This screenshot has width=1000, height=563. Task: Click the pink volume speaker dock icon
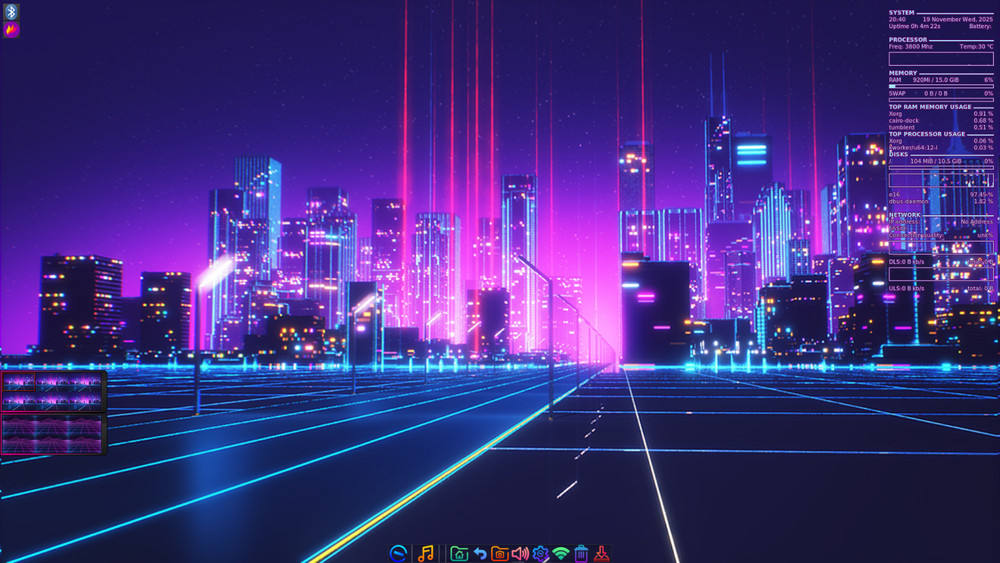coord(520,553)
